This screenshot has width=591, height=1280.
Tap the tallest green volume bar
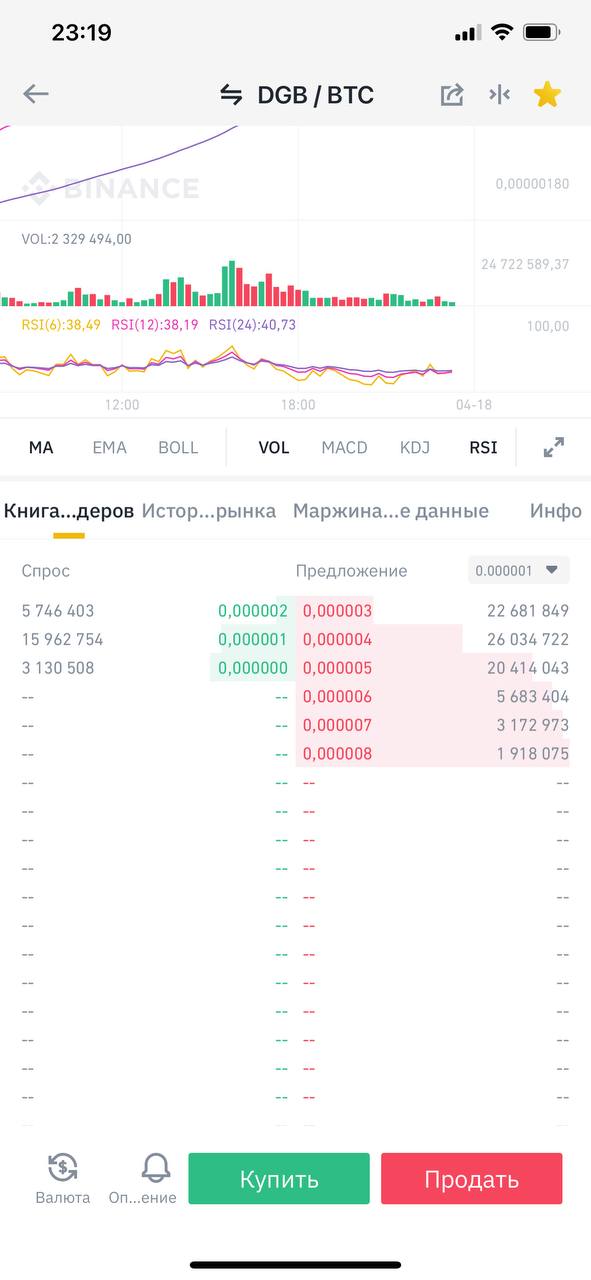231,283
